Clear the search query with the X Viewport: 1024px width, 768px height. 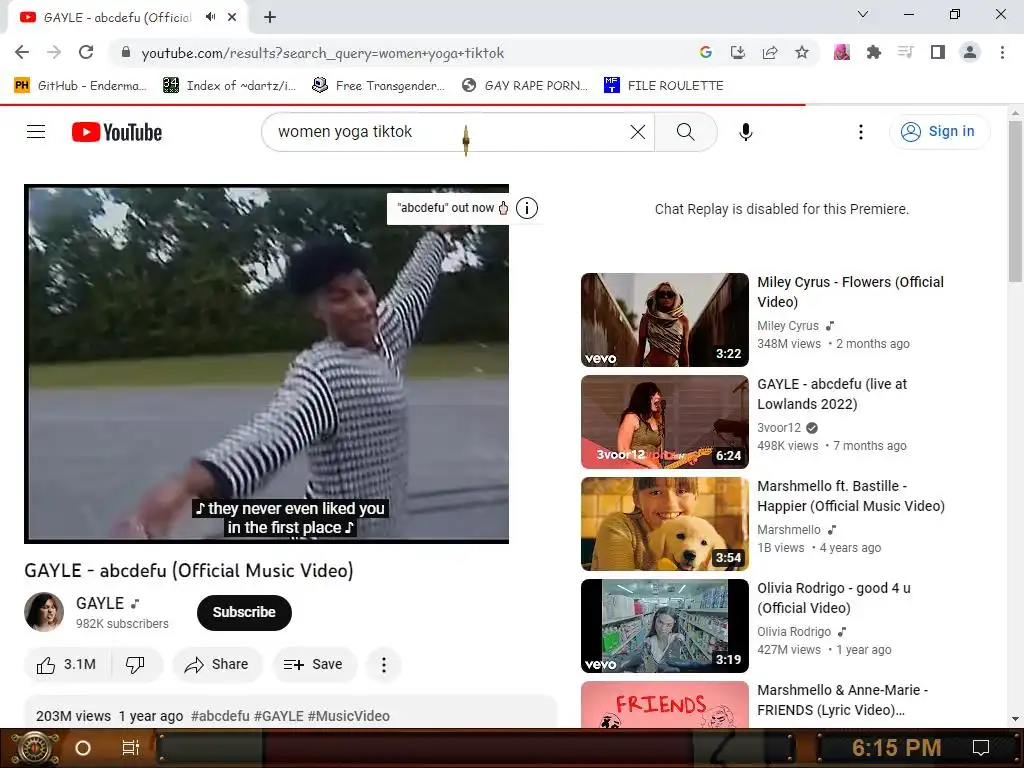[638, 132]
